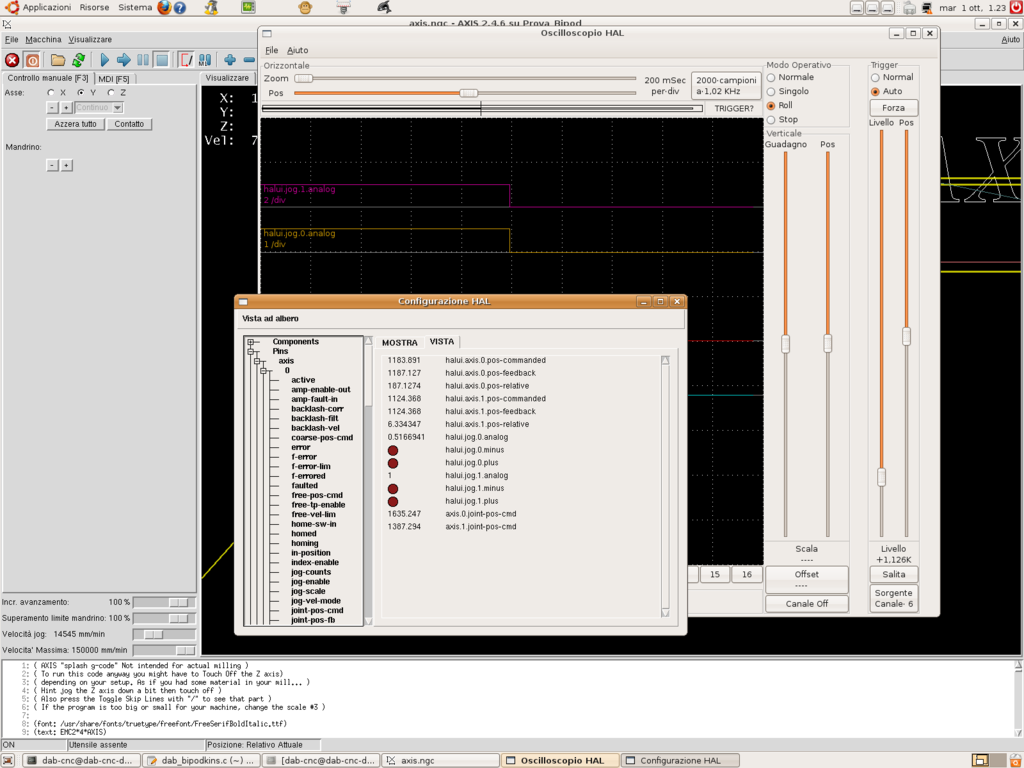Click the red power icon in top-right corner
1024x768 pixels.
pyautogui.click(x=1016, y=7)
